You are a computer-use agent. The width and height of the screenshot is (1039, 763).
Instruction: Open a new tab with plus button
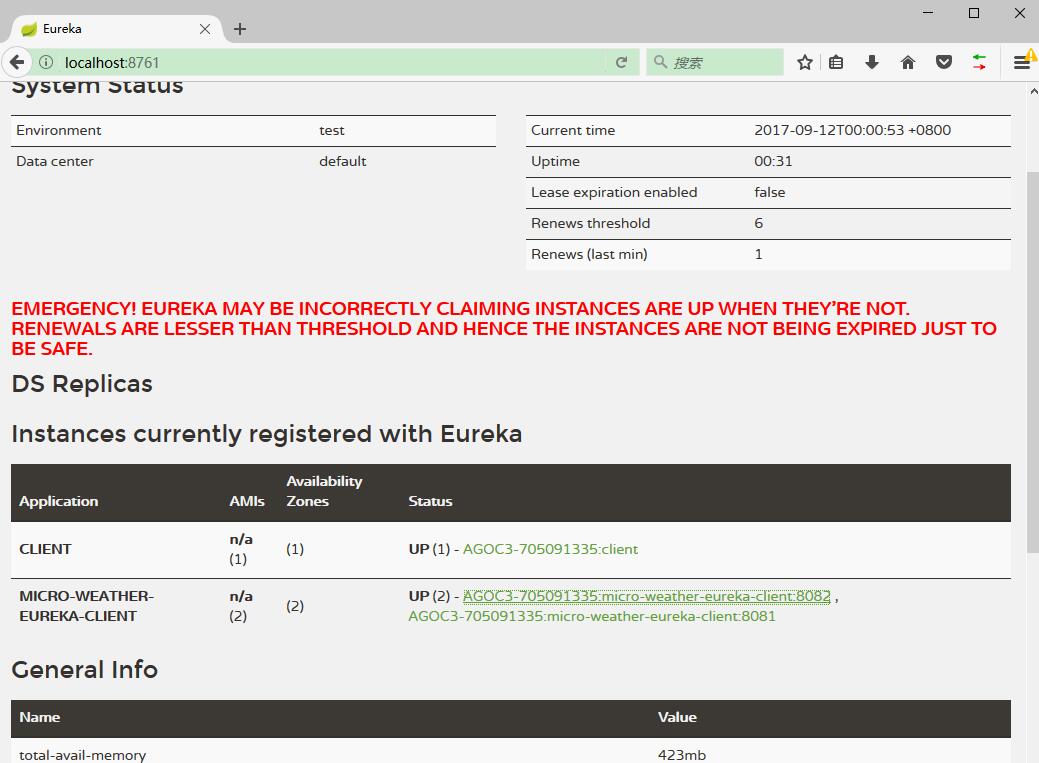point(240,29)
